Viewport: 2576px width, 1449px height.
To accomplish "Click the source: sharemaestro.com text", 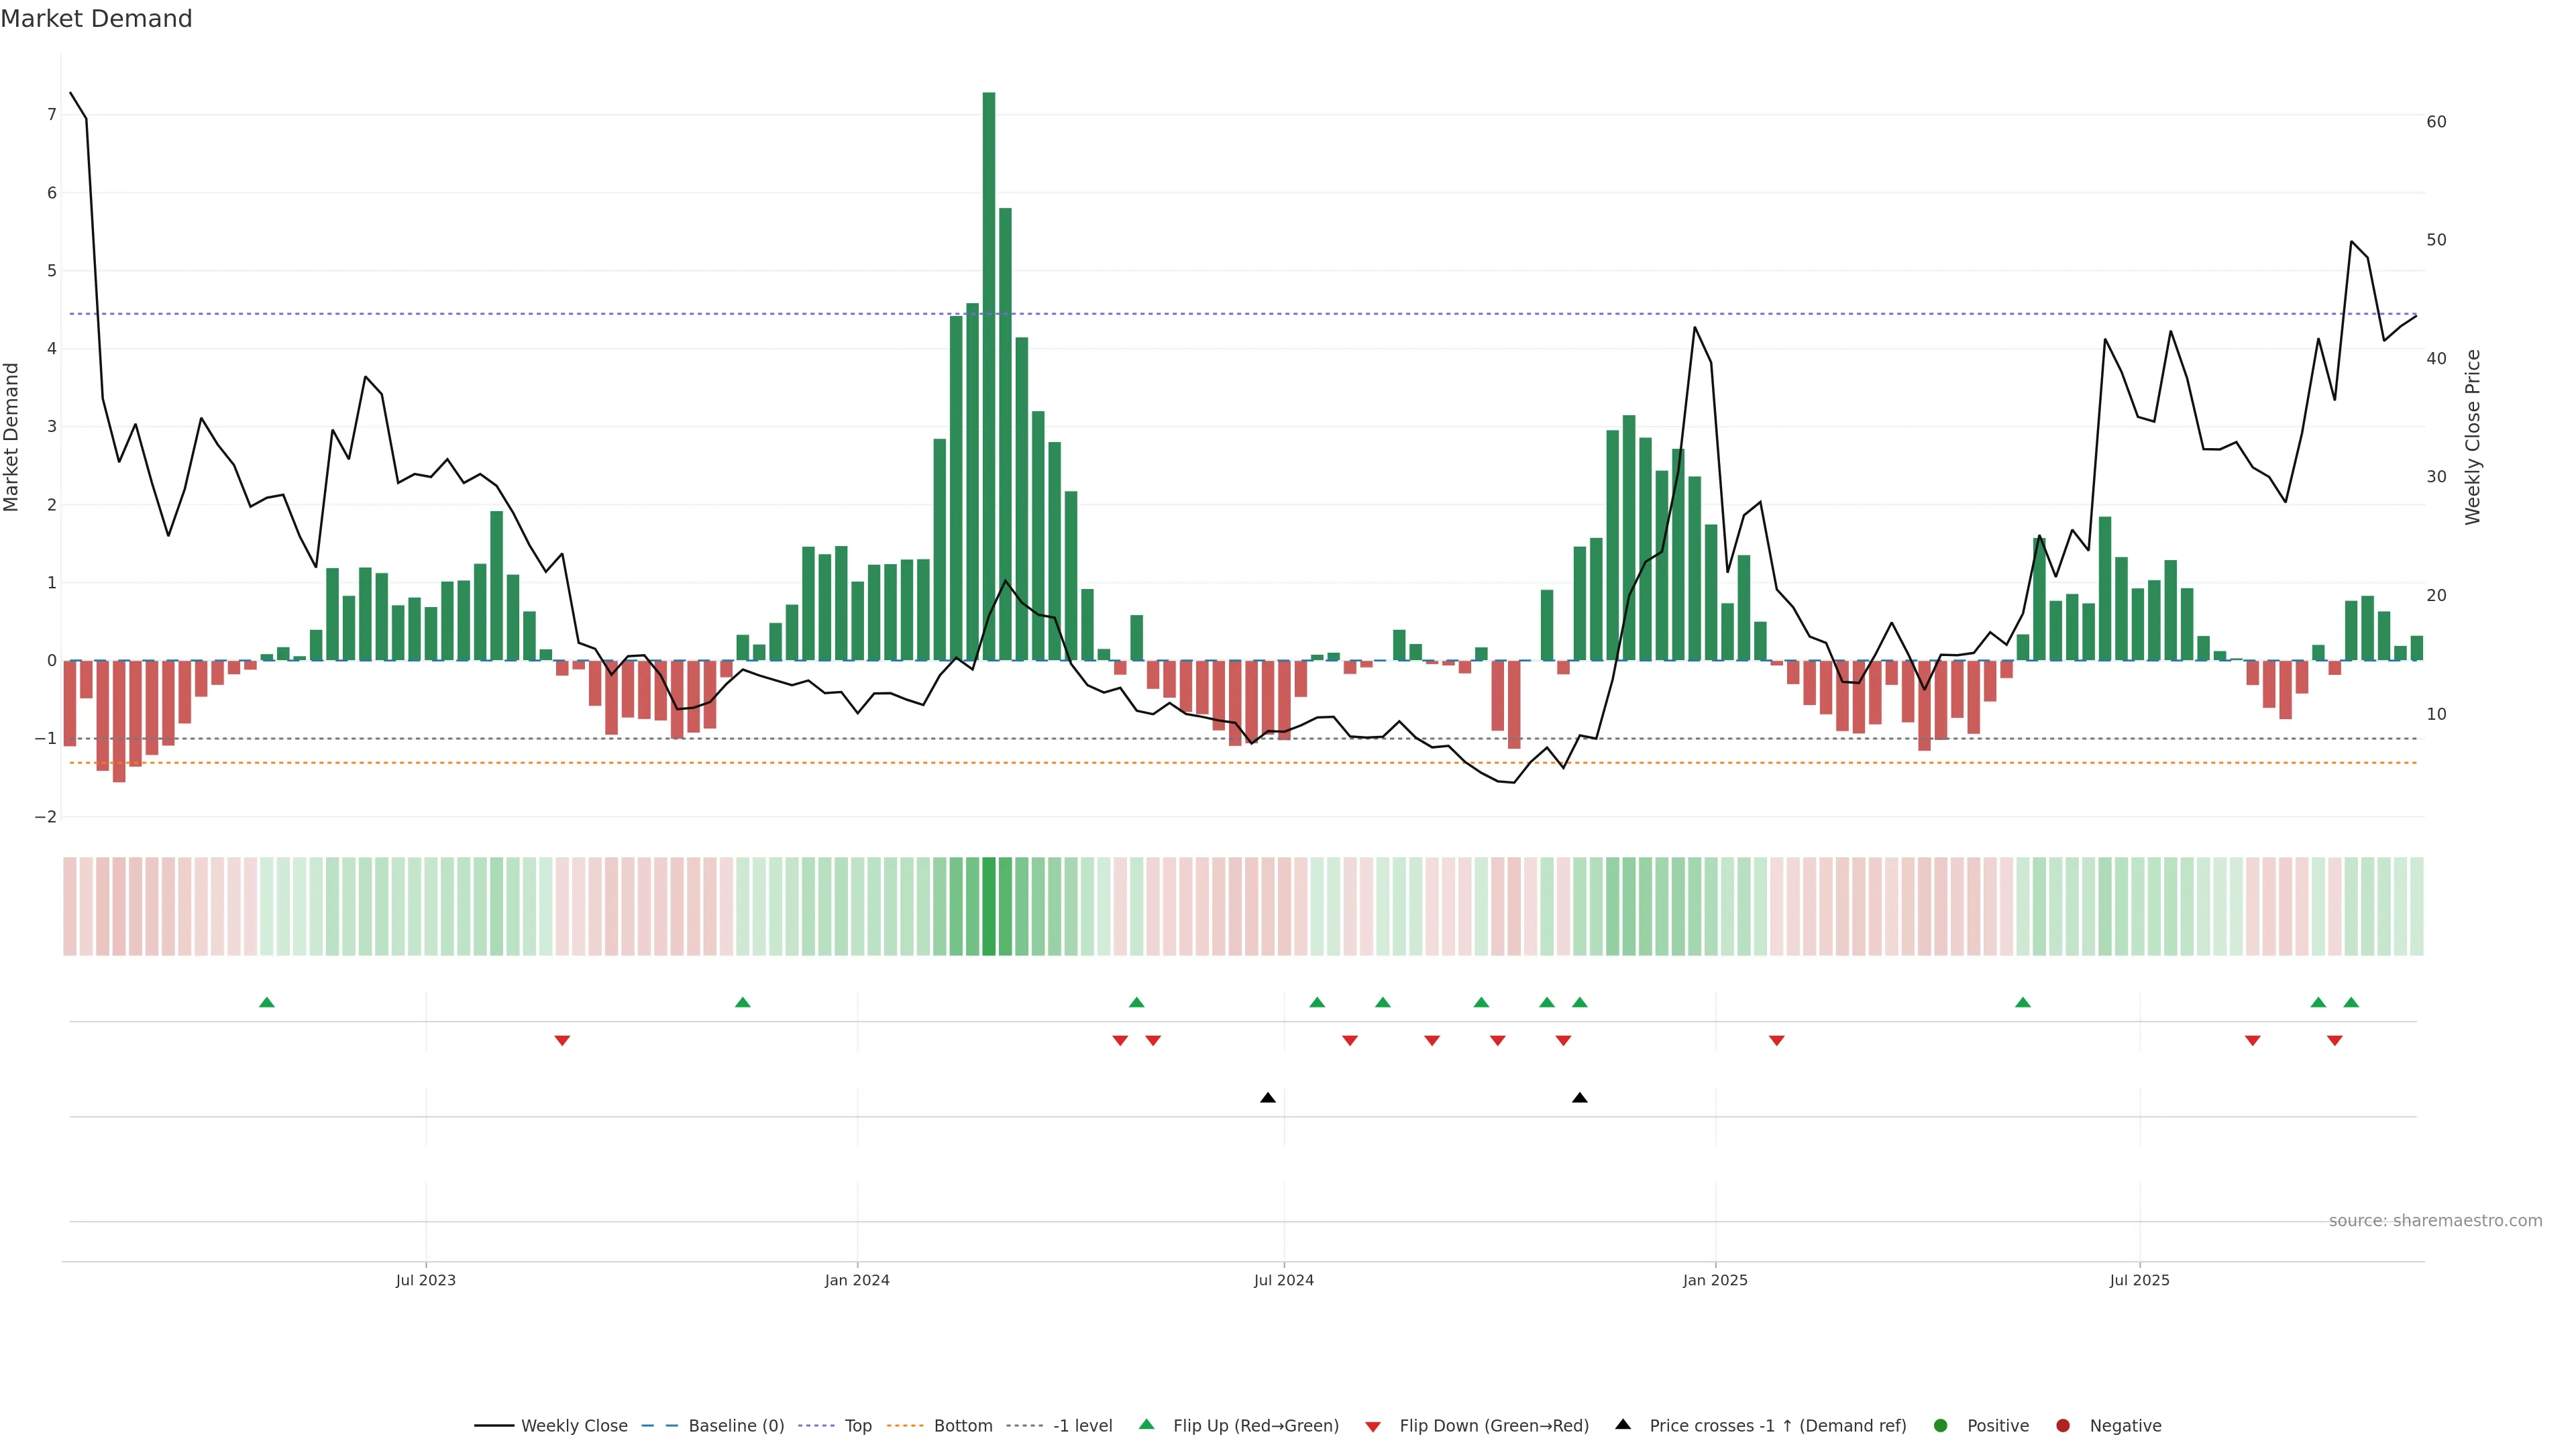I will point(2435,1220).
